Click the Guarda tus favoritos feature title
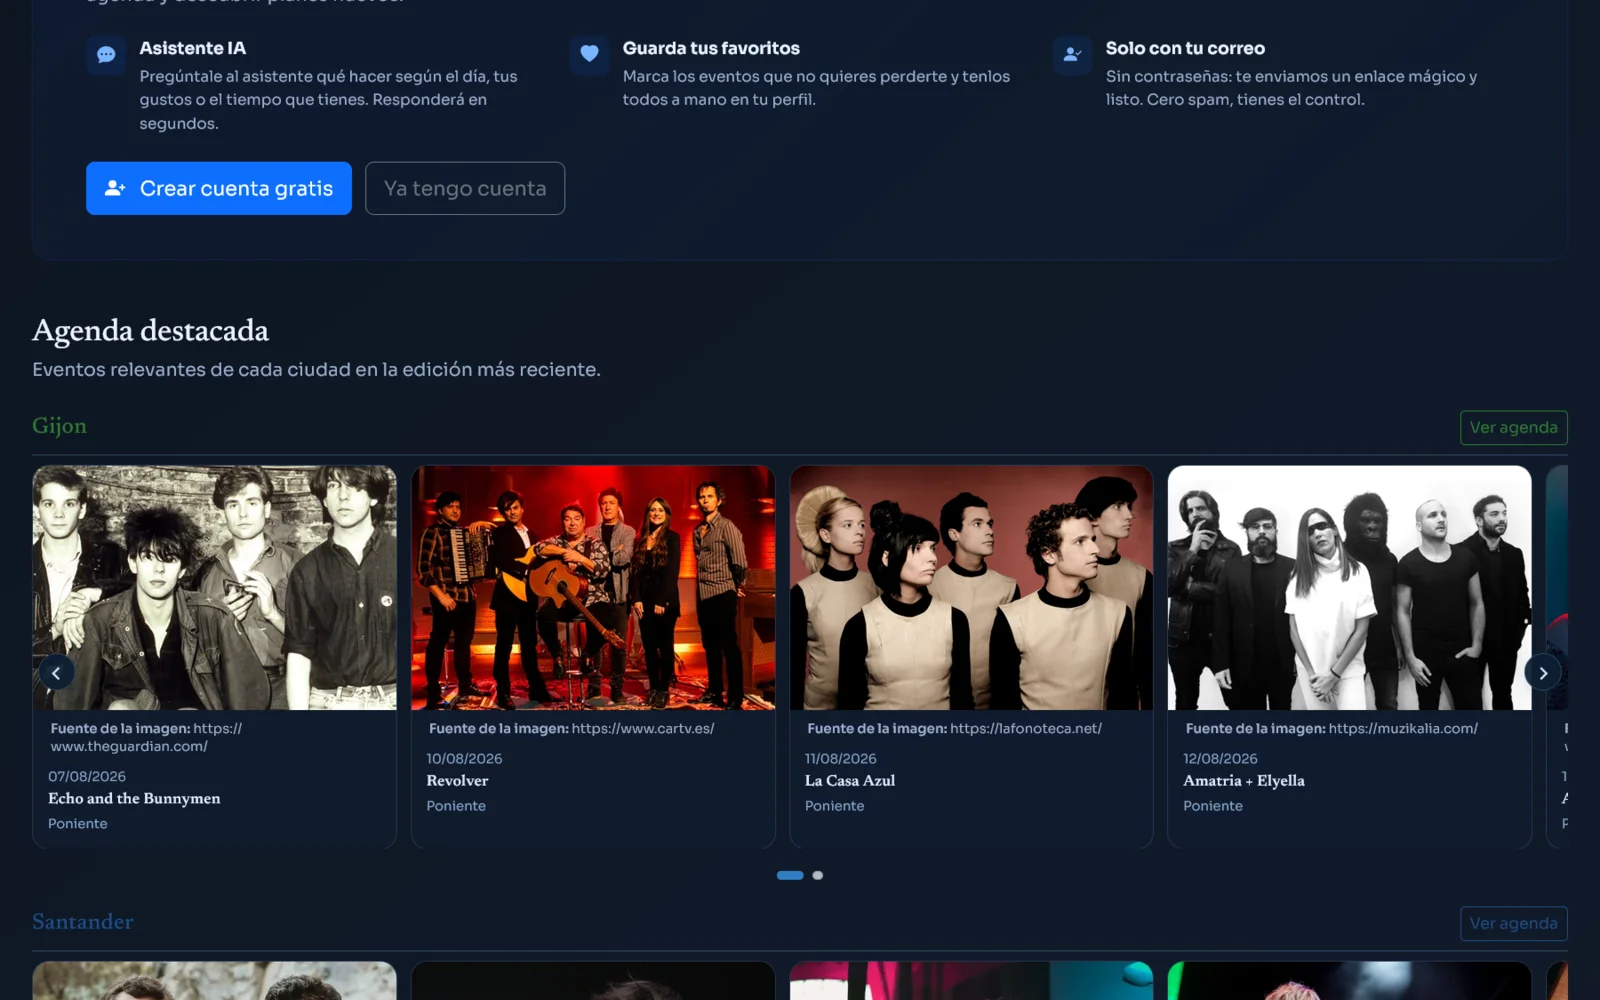Screen dimensions: 1600x1000 pos(711,48)
